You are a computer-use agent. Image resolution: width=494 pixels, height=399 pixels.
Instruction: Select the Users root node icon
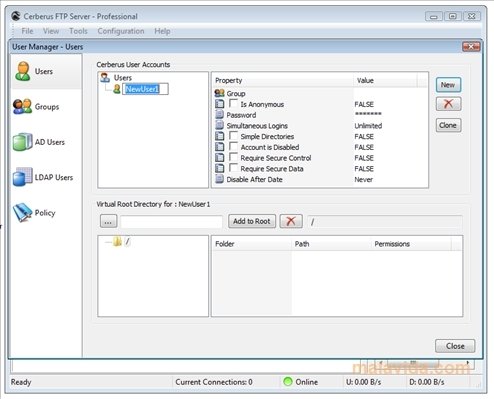tap(105, 78)
